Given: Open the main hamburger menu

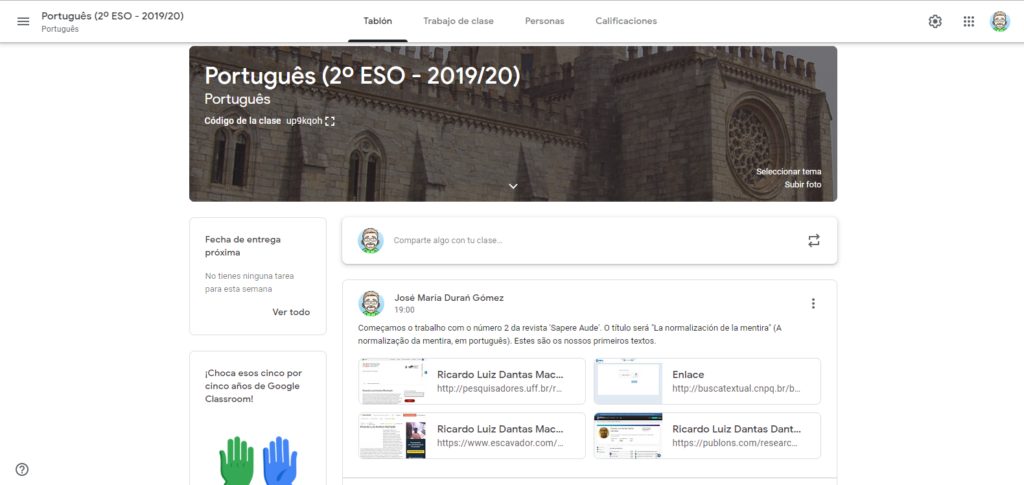Looking at the screenshot, I should tap(23, 21).
